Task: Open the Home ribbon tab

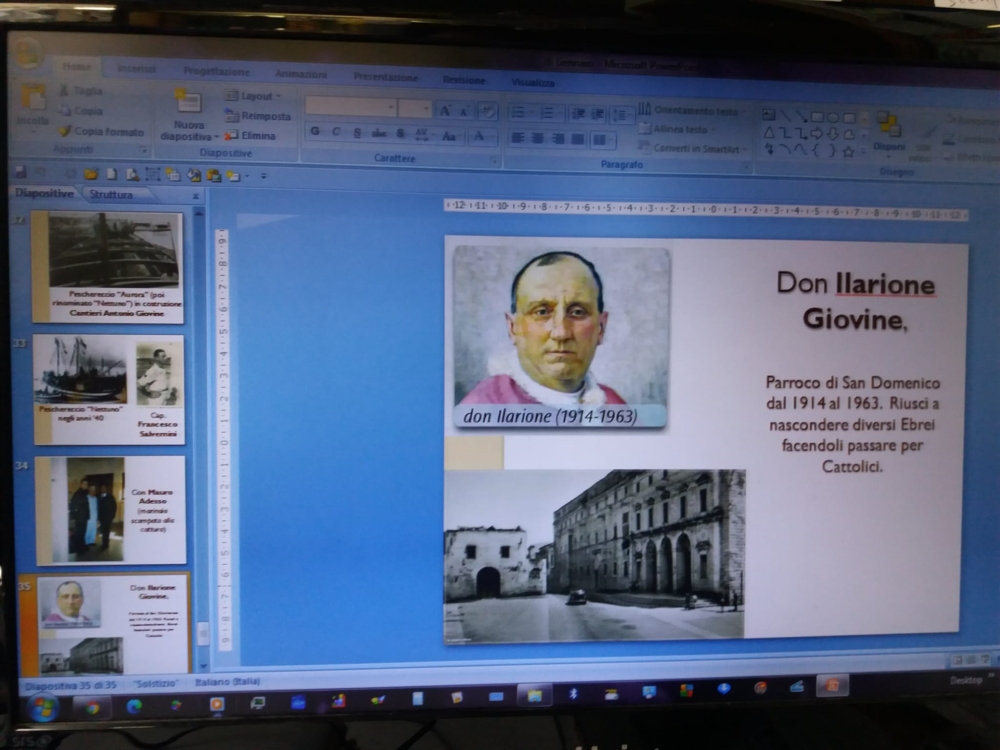Action: point(77,66)
